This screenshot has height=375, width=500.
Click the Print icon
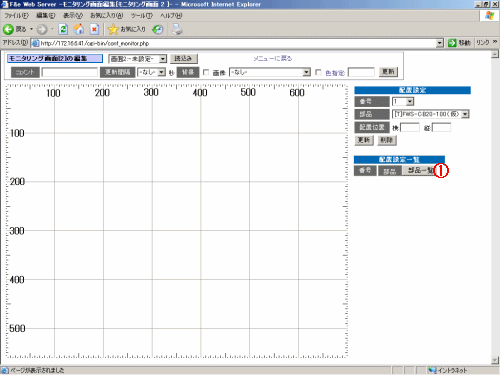pyautogui.click(x=177, y=29)
